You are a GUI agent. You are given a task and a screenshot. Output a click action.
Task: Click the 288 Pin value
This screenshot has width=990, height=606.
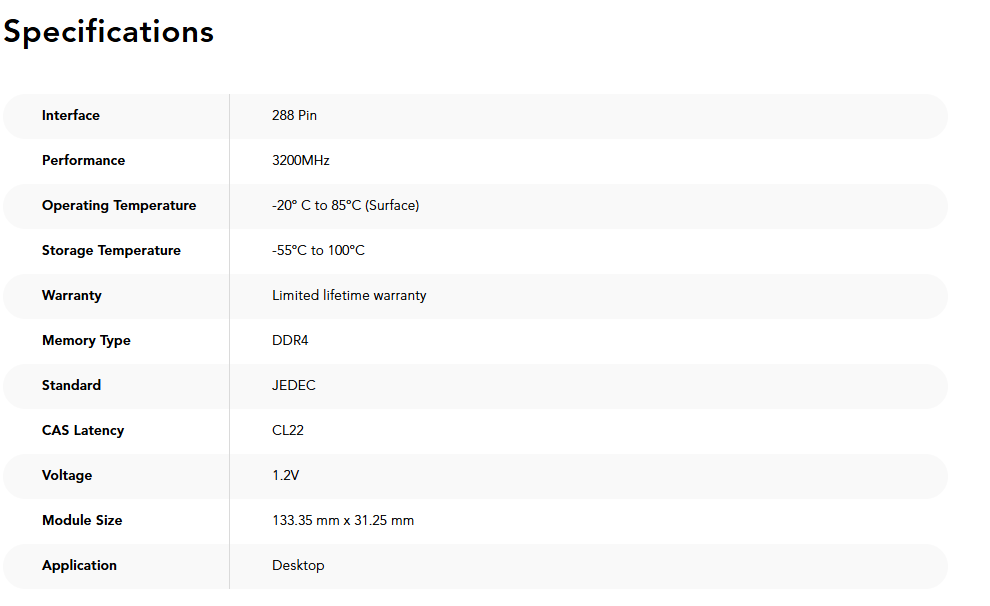294,116
